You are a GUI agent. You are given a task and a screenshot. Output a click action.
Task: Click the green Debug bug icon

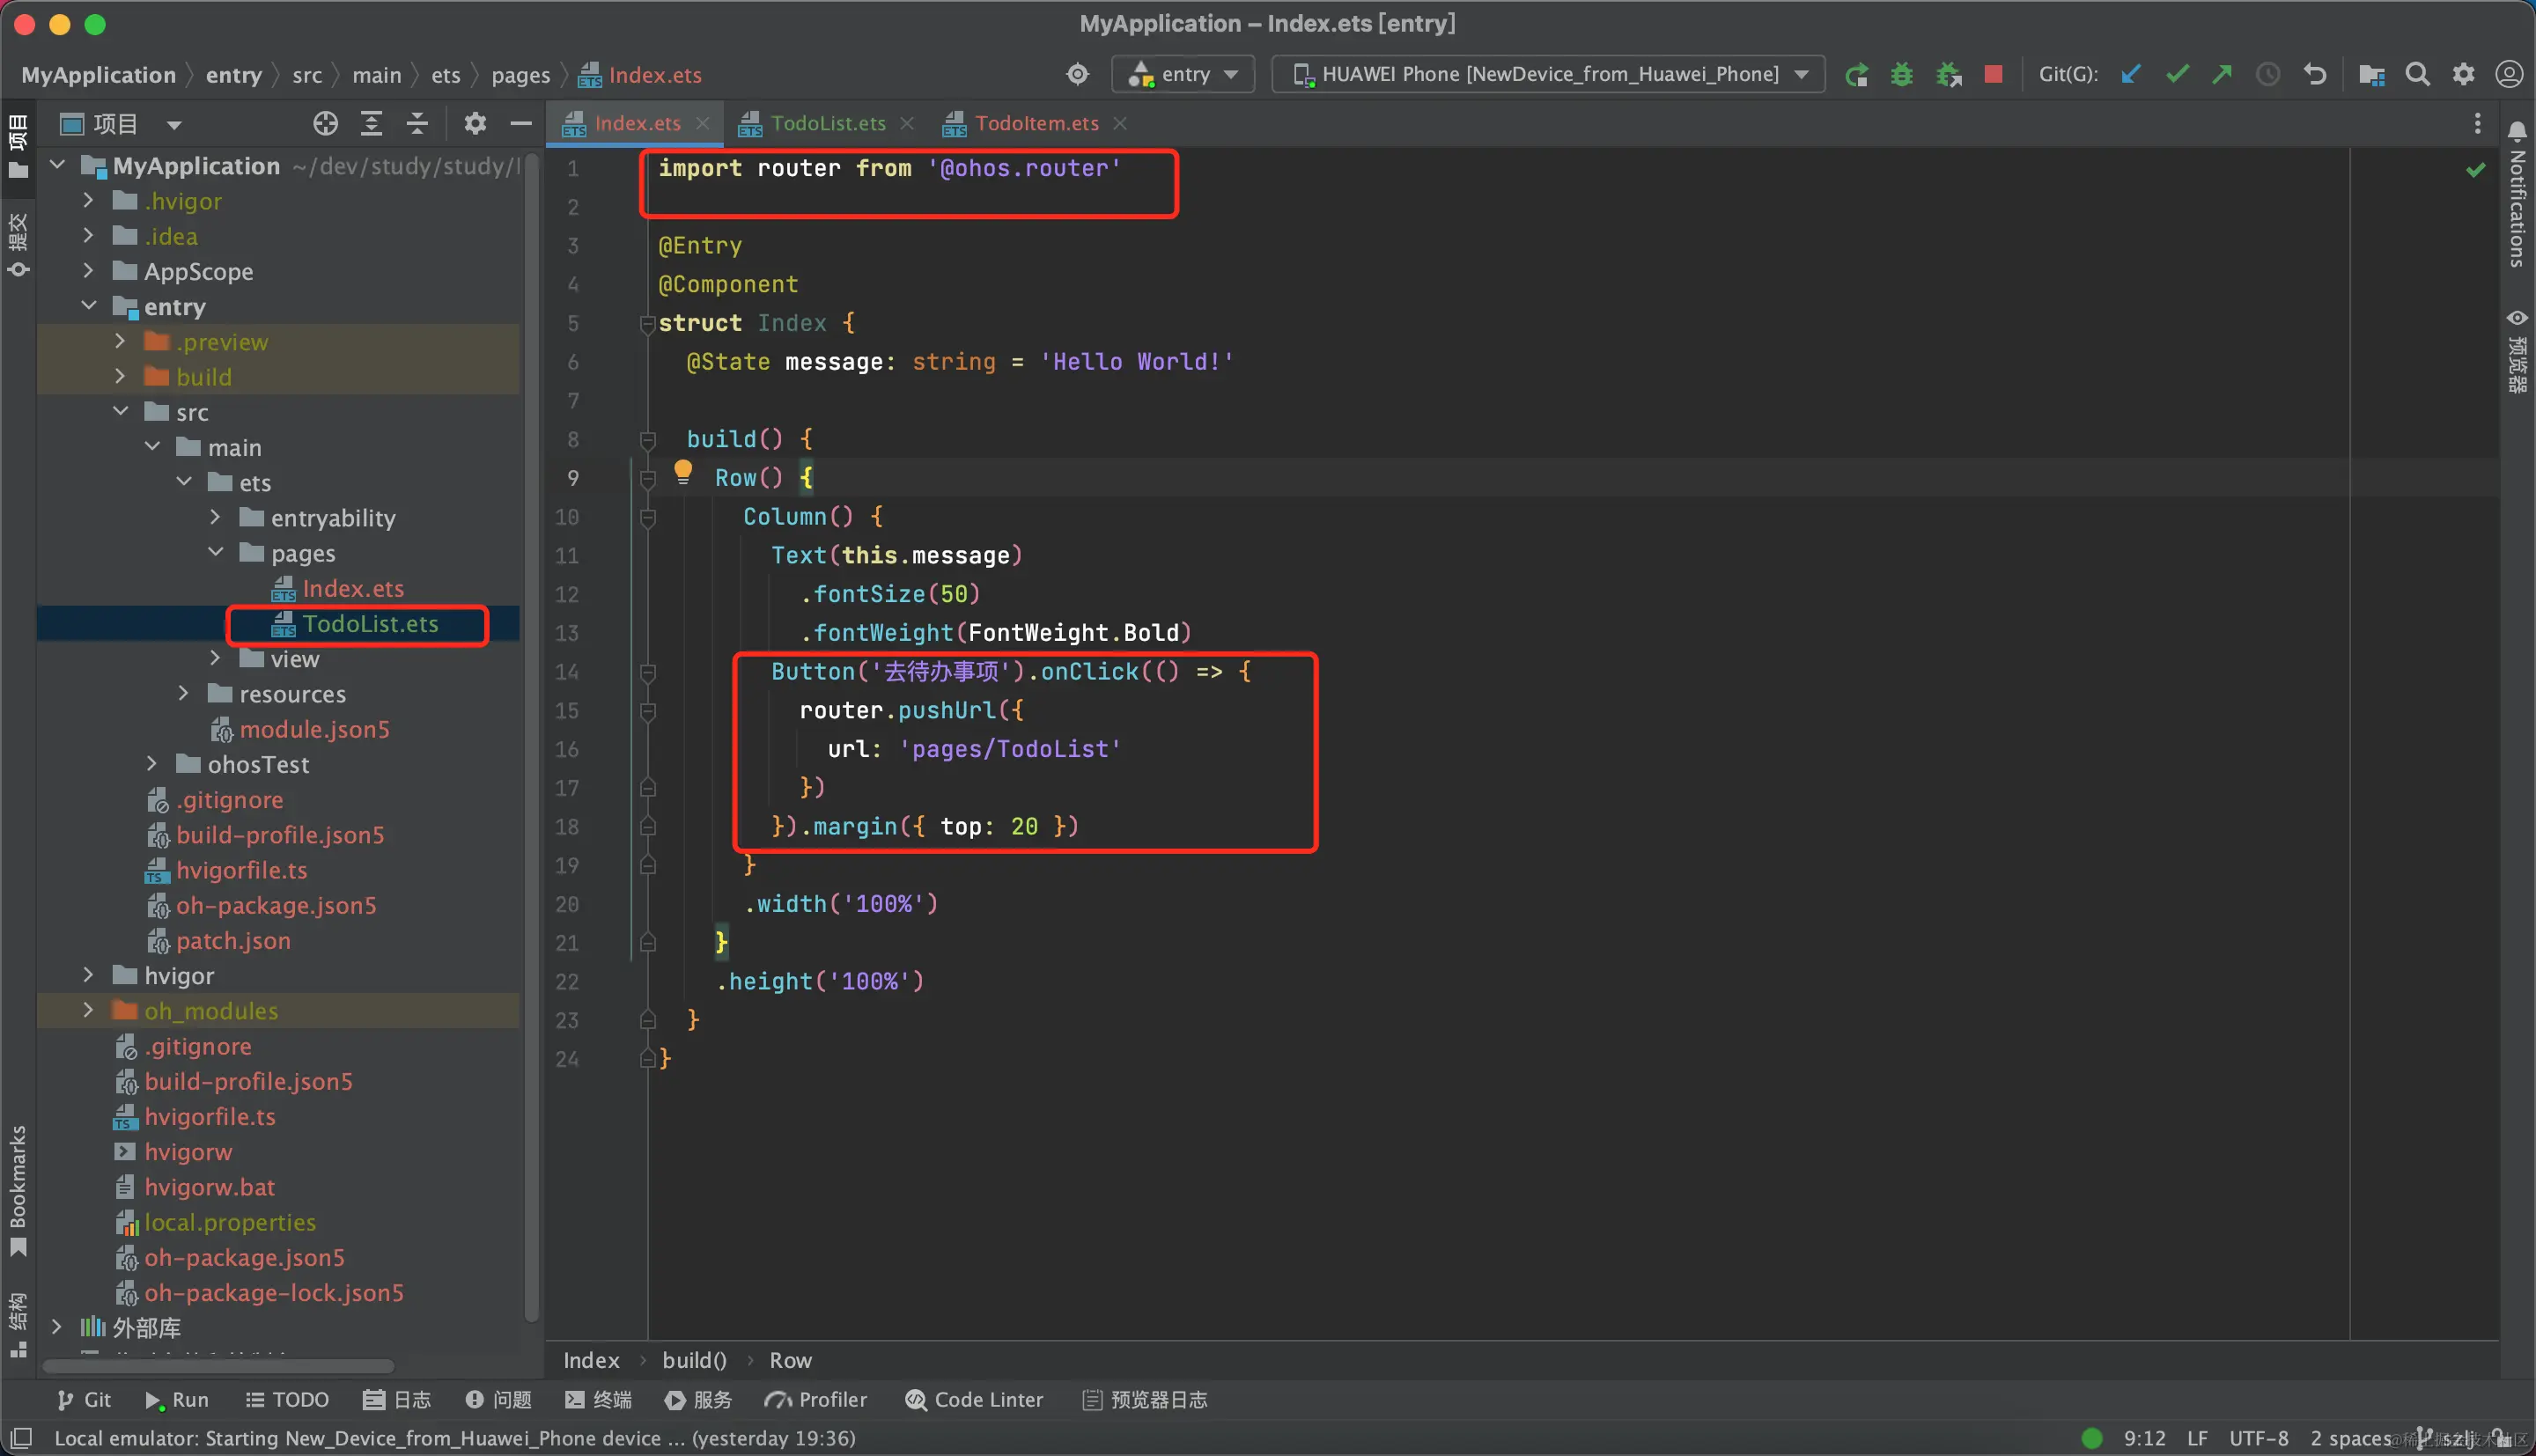click(1901, 75)
